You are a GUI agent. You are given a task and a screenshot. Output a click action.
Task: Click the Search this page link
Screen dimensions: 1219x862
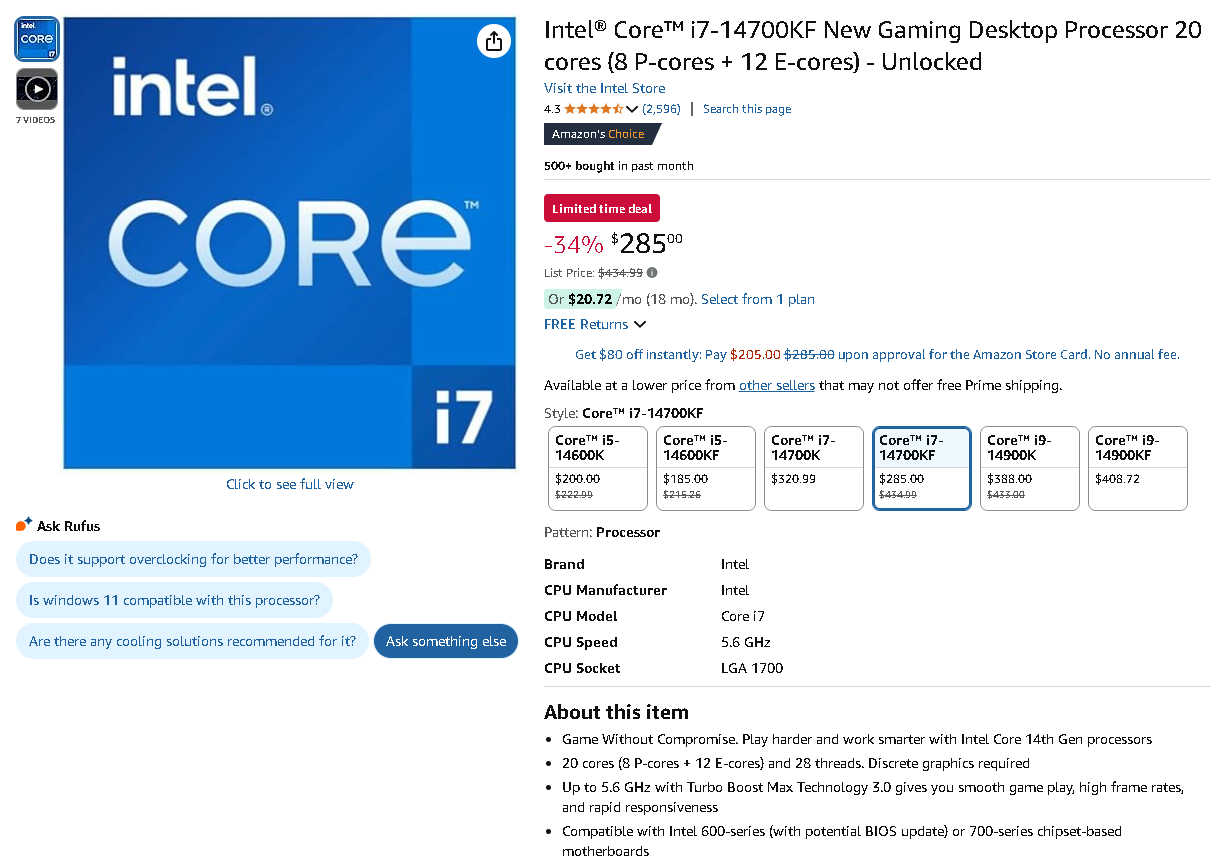746,109
